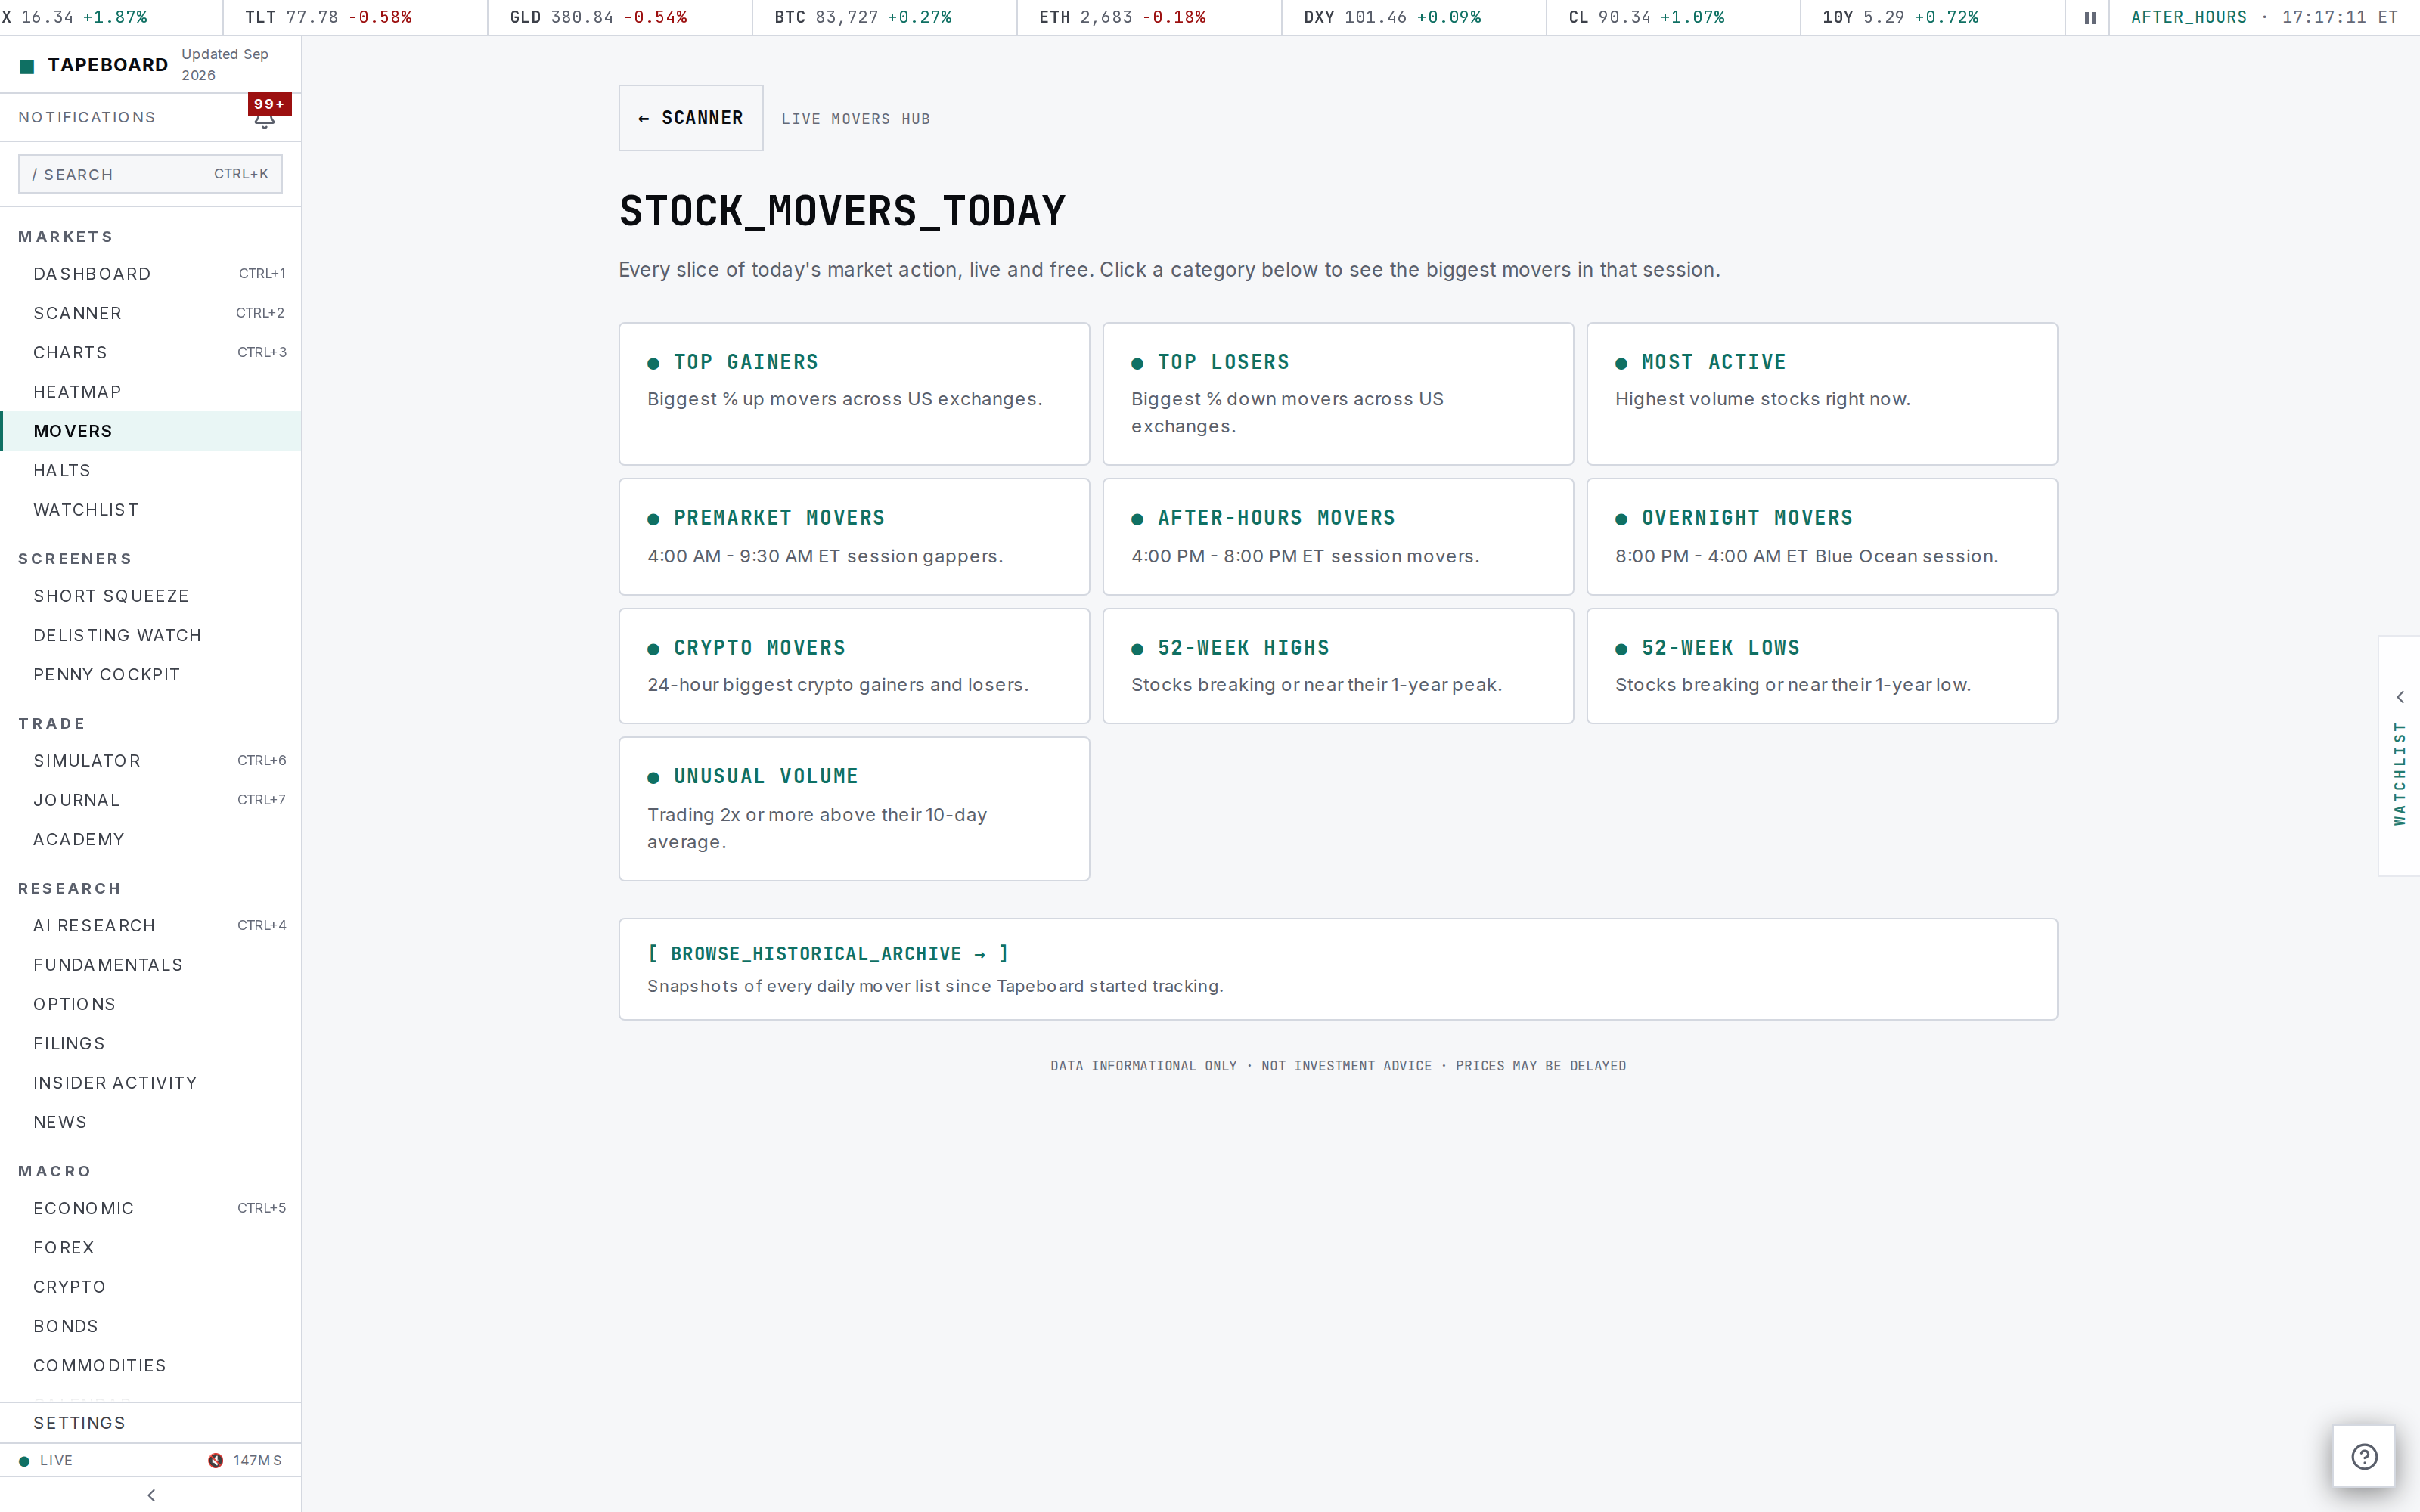Collapse the sidebar using the bottom chevron

pos(151,1495)
